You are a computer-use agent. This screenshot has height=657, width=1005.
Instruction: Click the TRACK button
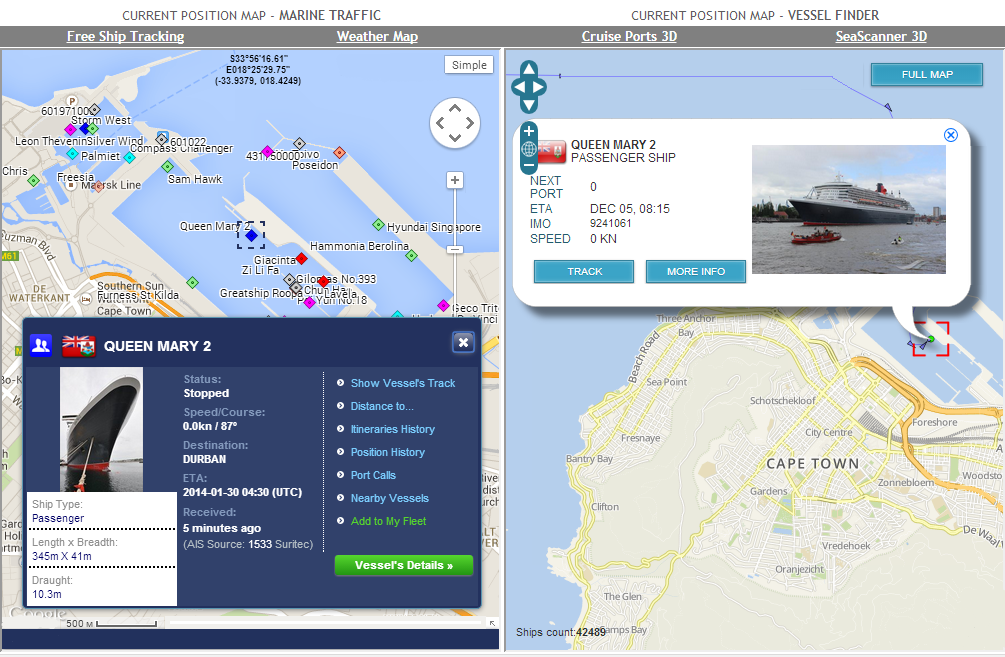584,272
